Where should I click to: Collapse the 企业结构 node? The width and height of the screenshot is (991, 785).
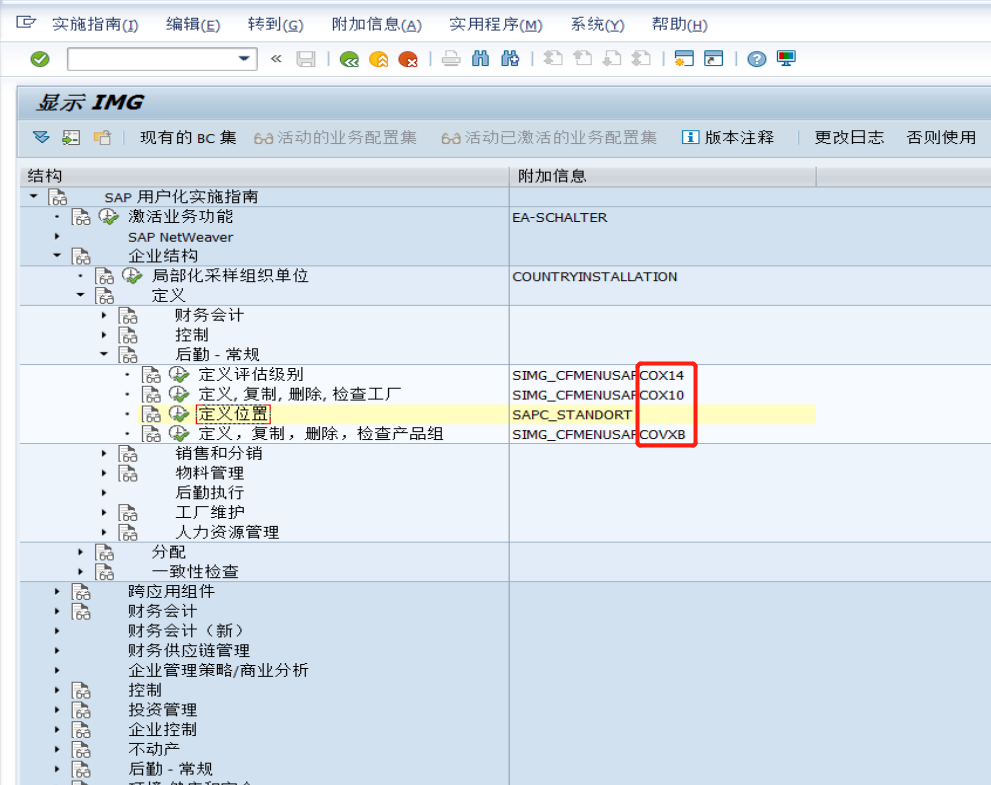click(57, 256)
